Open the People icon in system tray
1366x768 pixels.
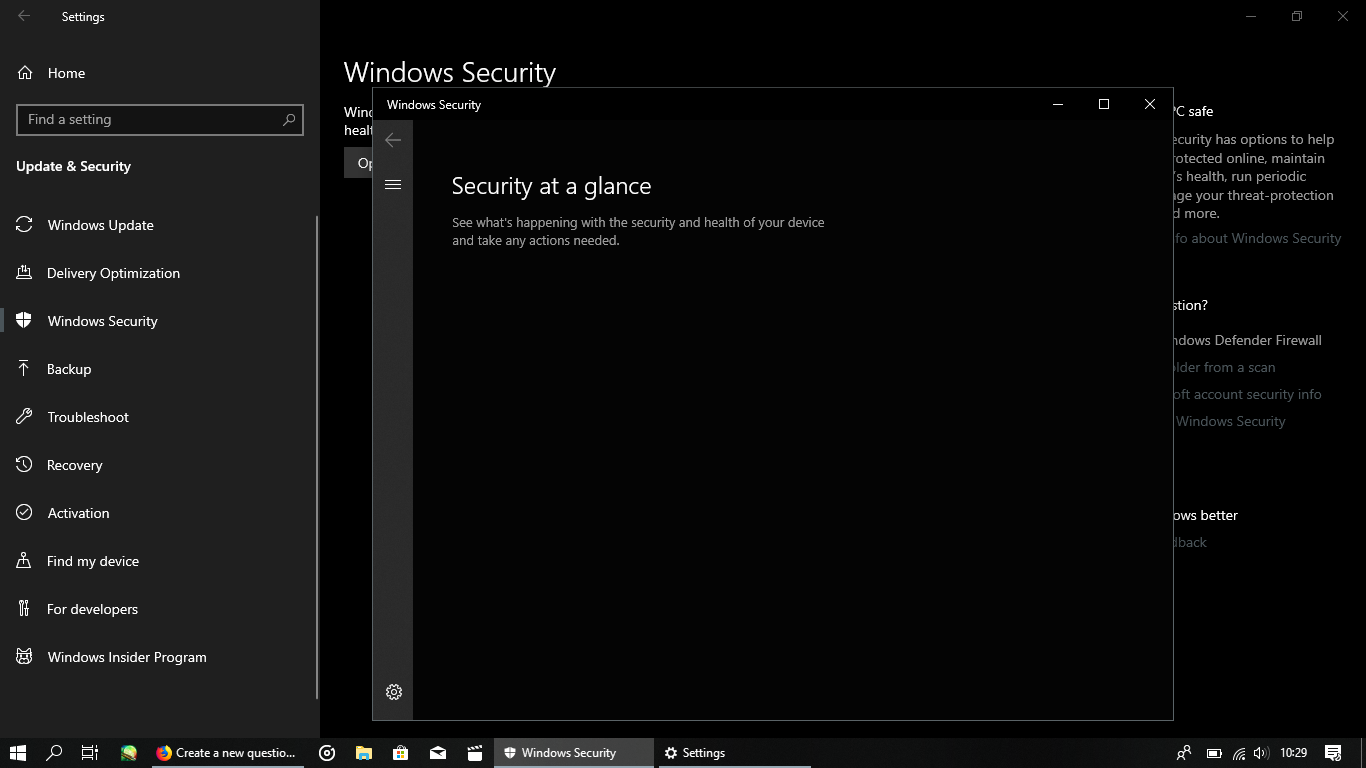click(x=1184, y=753)
